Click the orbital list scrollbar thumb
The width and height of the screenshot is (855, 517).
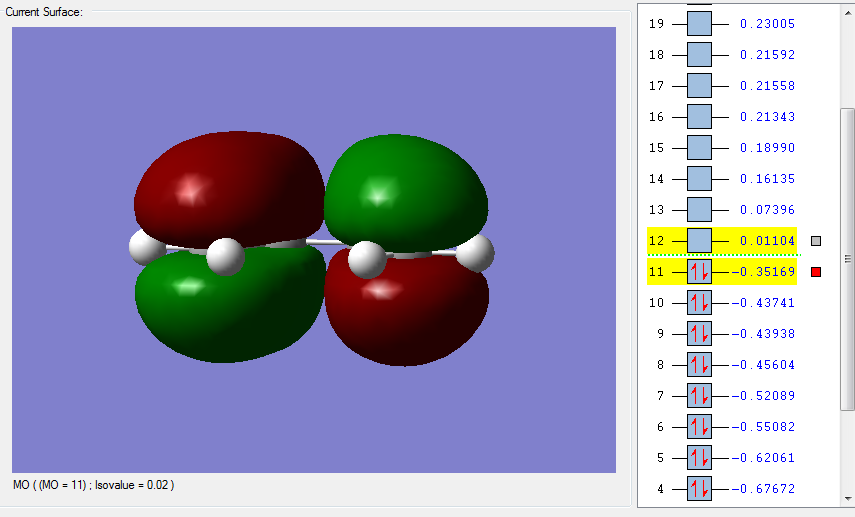click(847, 259)
